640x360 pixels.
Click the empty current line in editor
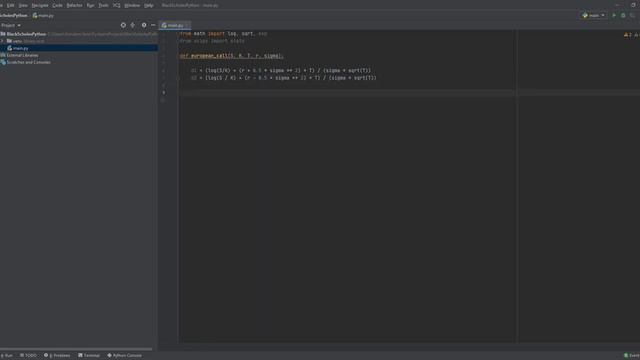tap(408, 93)
